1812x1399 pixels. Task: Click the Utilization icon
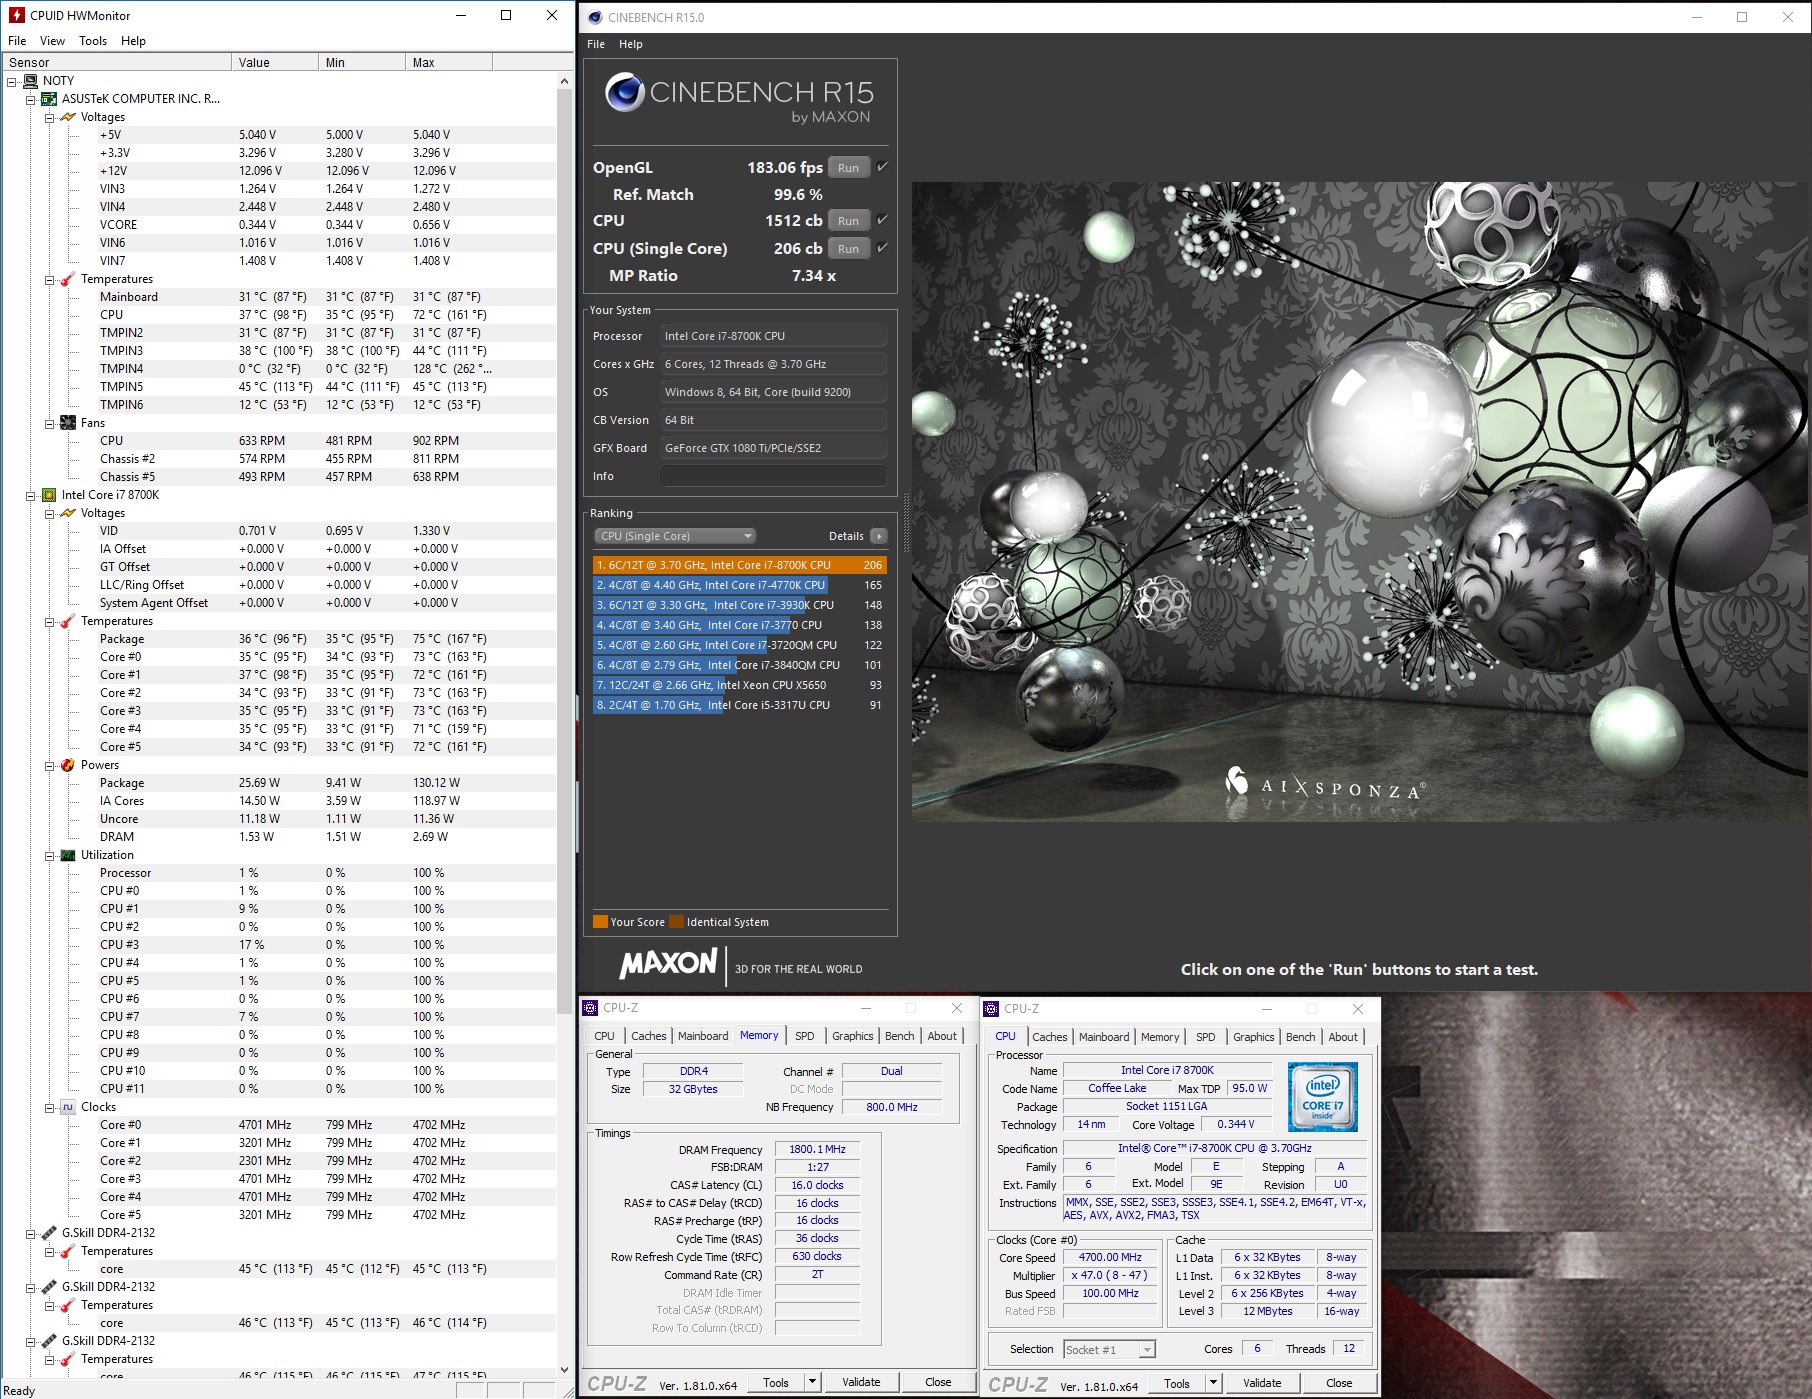coord(68,855)
